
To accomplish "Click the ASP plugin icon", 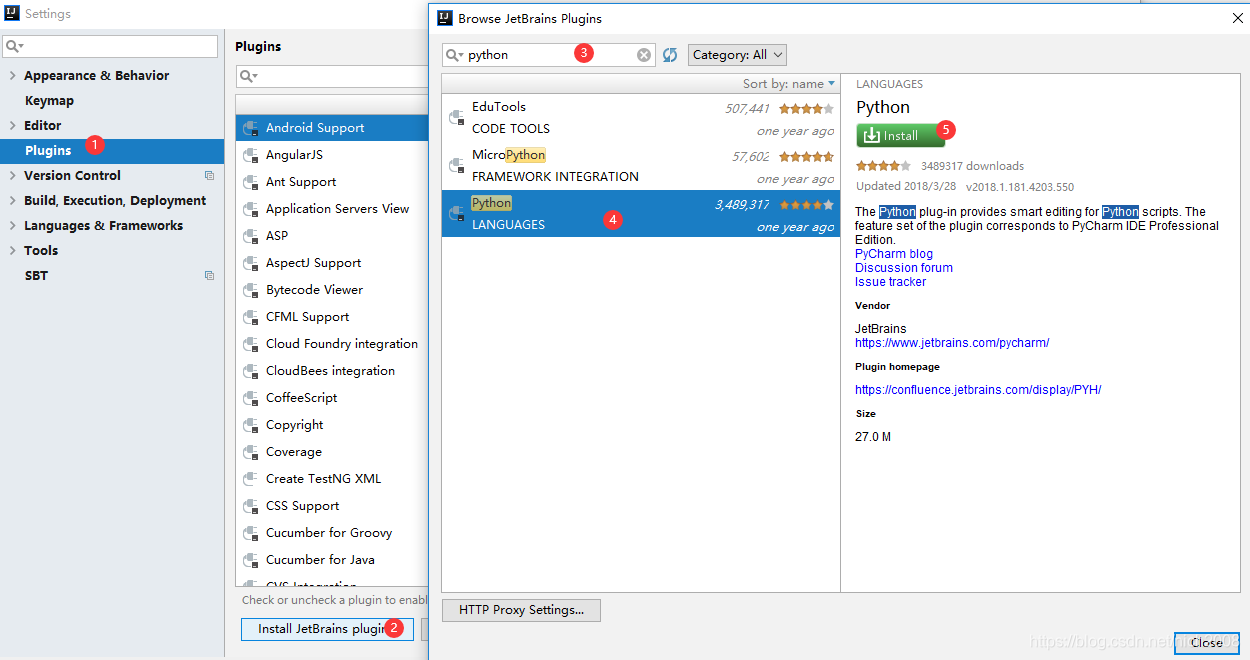I will click(251, 236).
